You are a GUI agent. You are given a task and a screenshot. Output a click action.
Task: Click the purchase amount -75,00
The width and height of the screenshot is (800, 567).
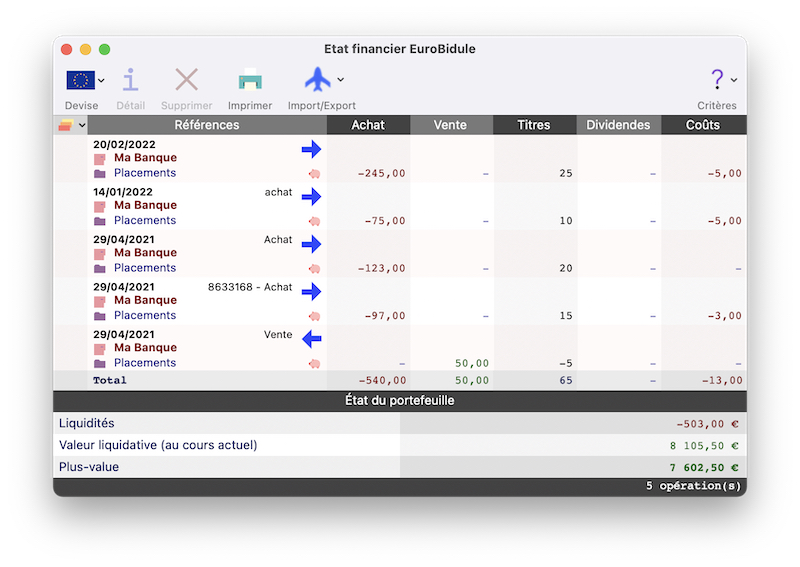point(385,221)
